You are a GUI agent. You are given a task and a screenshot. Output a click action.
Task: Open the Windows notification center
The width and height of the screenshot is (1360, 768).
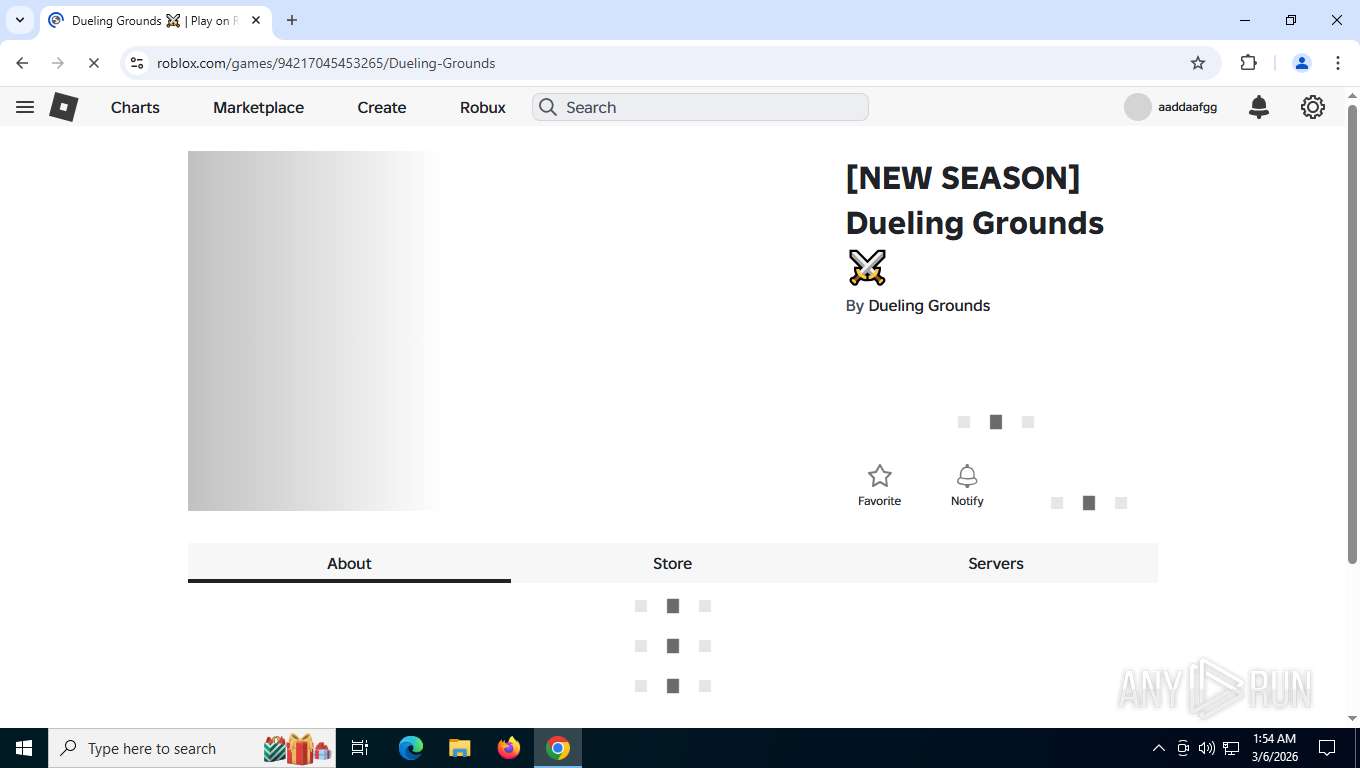click(x=1327, y=748)
